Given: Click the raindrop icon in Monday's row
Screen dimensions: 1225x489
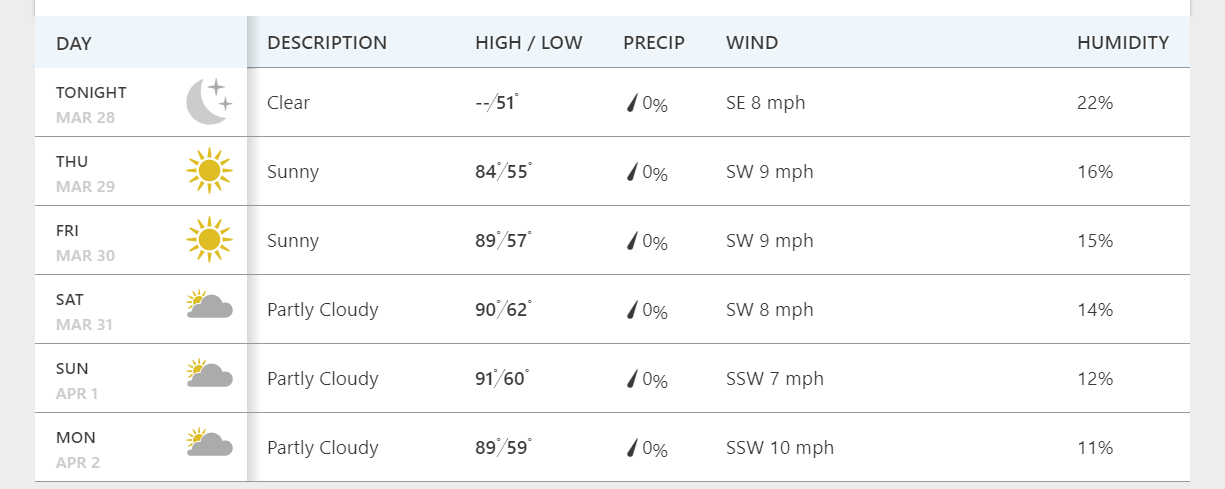Looking at the screenshot, I should (632, 448).
